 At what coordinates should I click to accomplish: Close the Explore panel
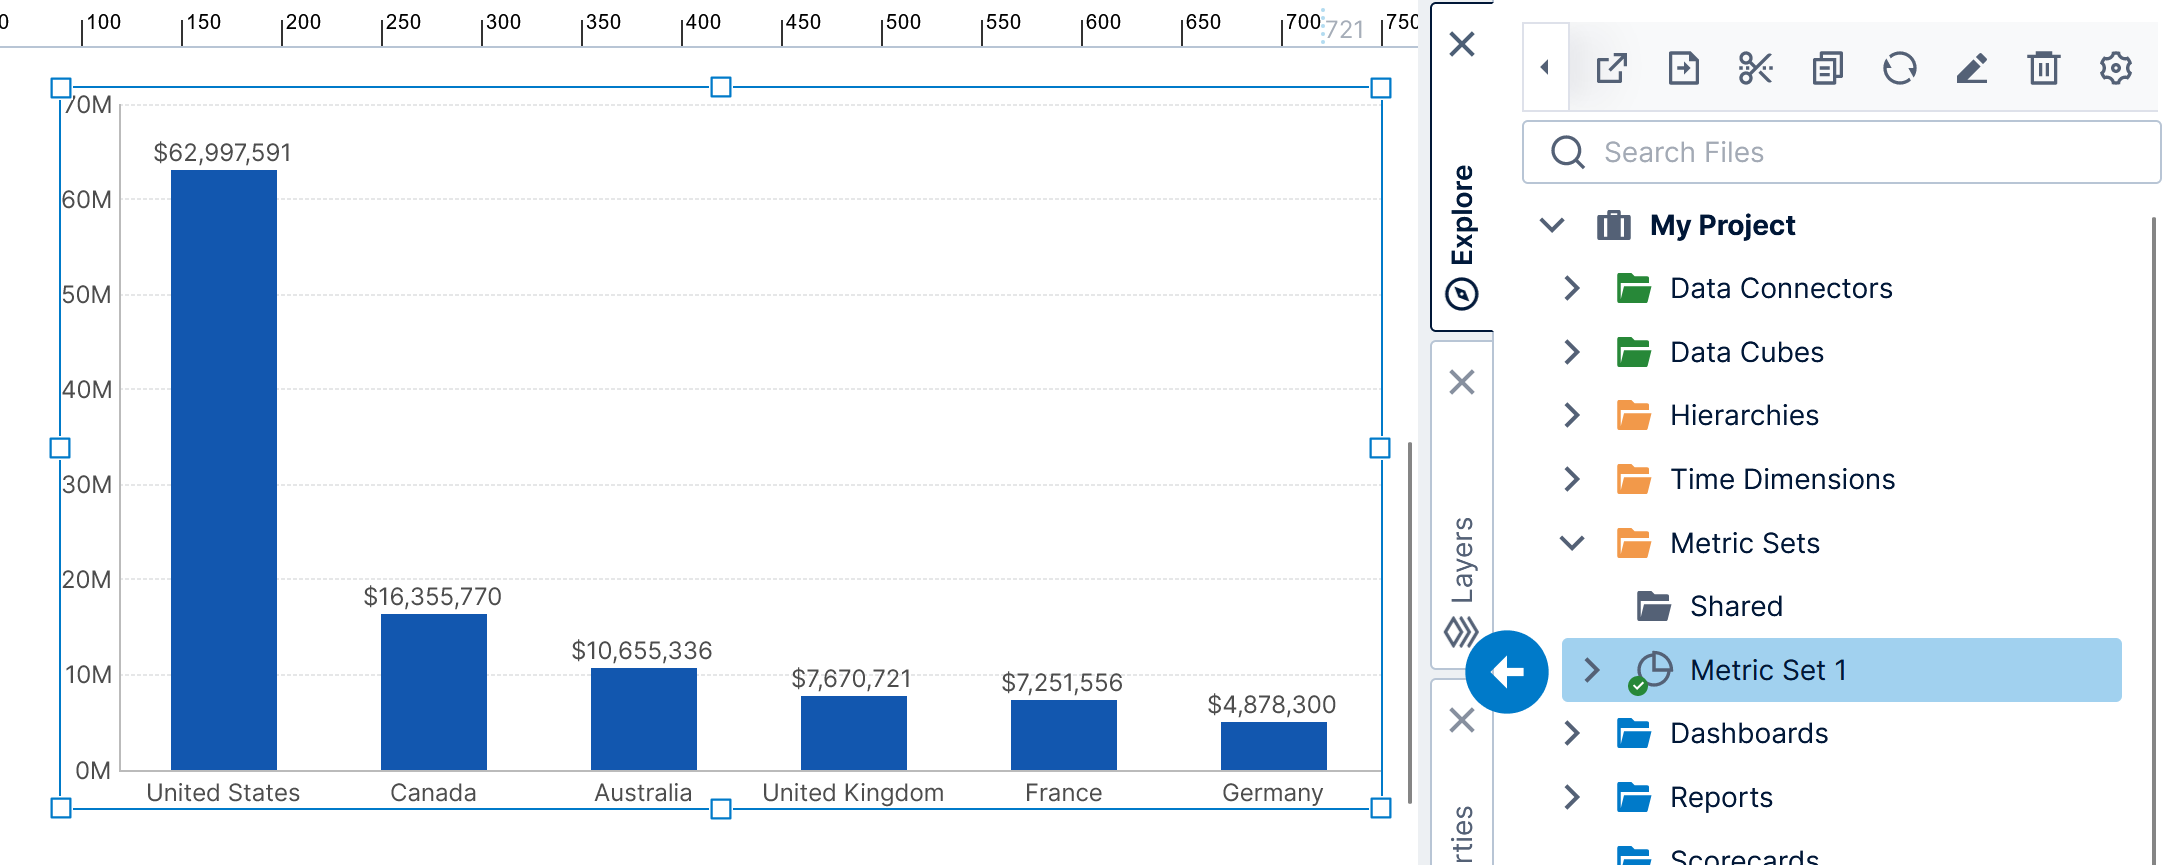[1462, 44]
